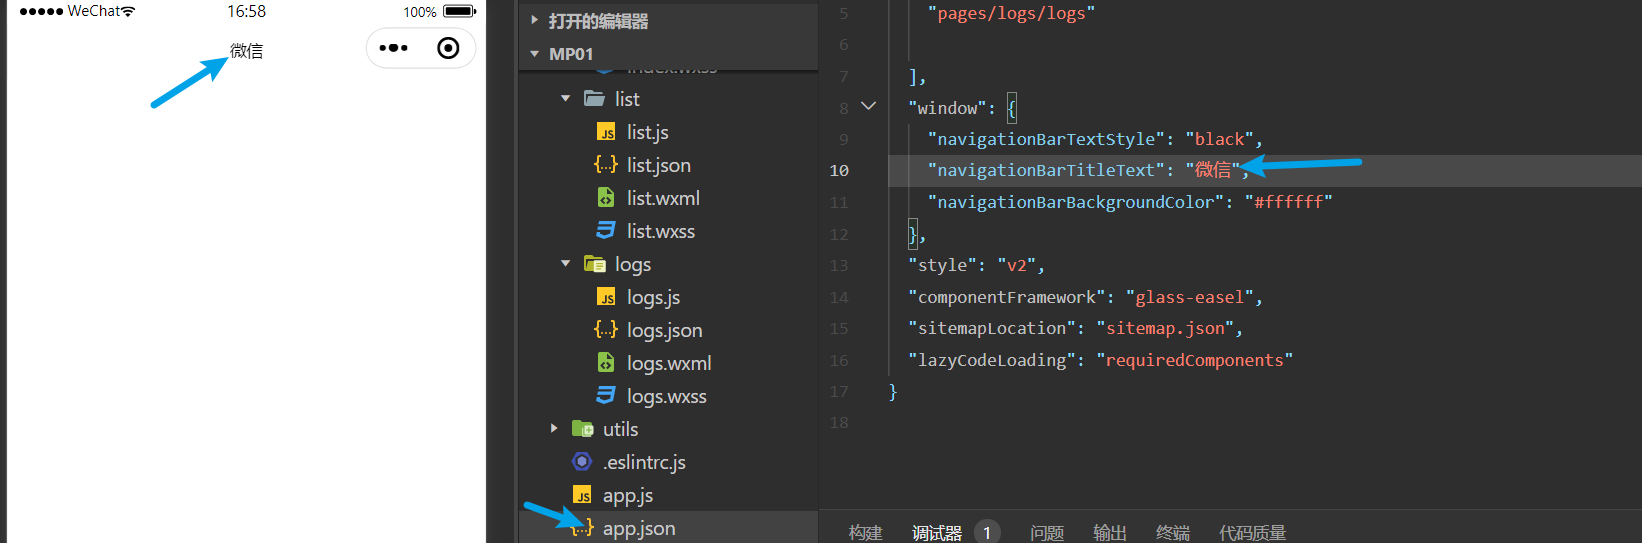Collapse the logs folder arrow
This screenshot has height=543, width=1642.
(565, 264)
